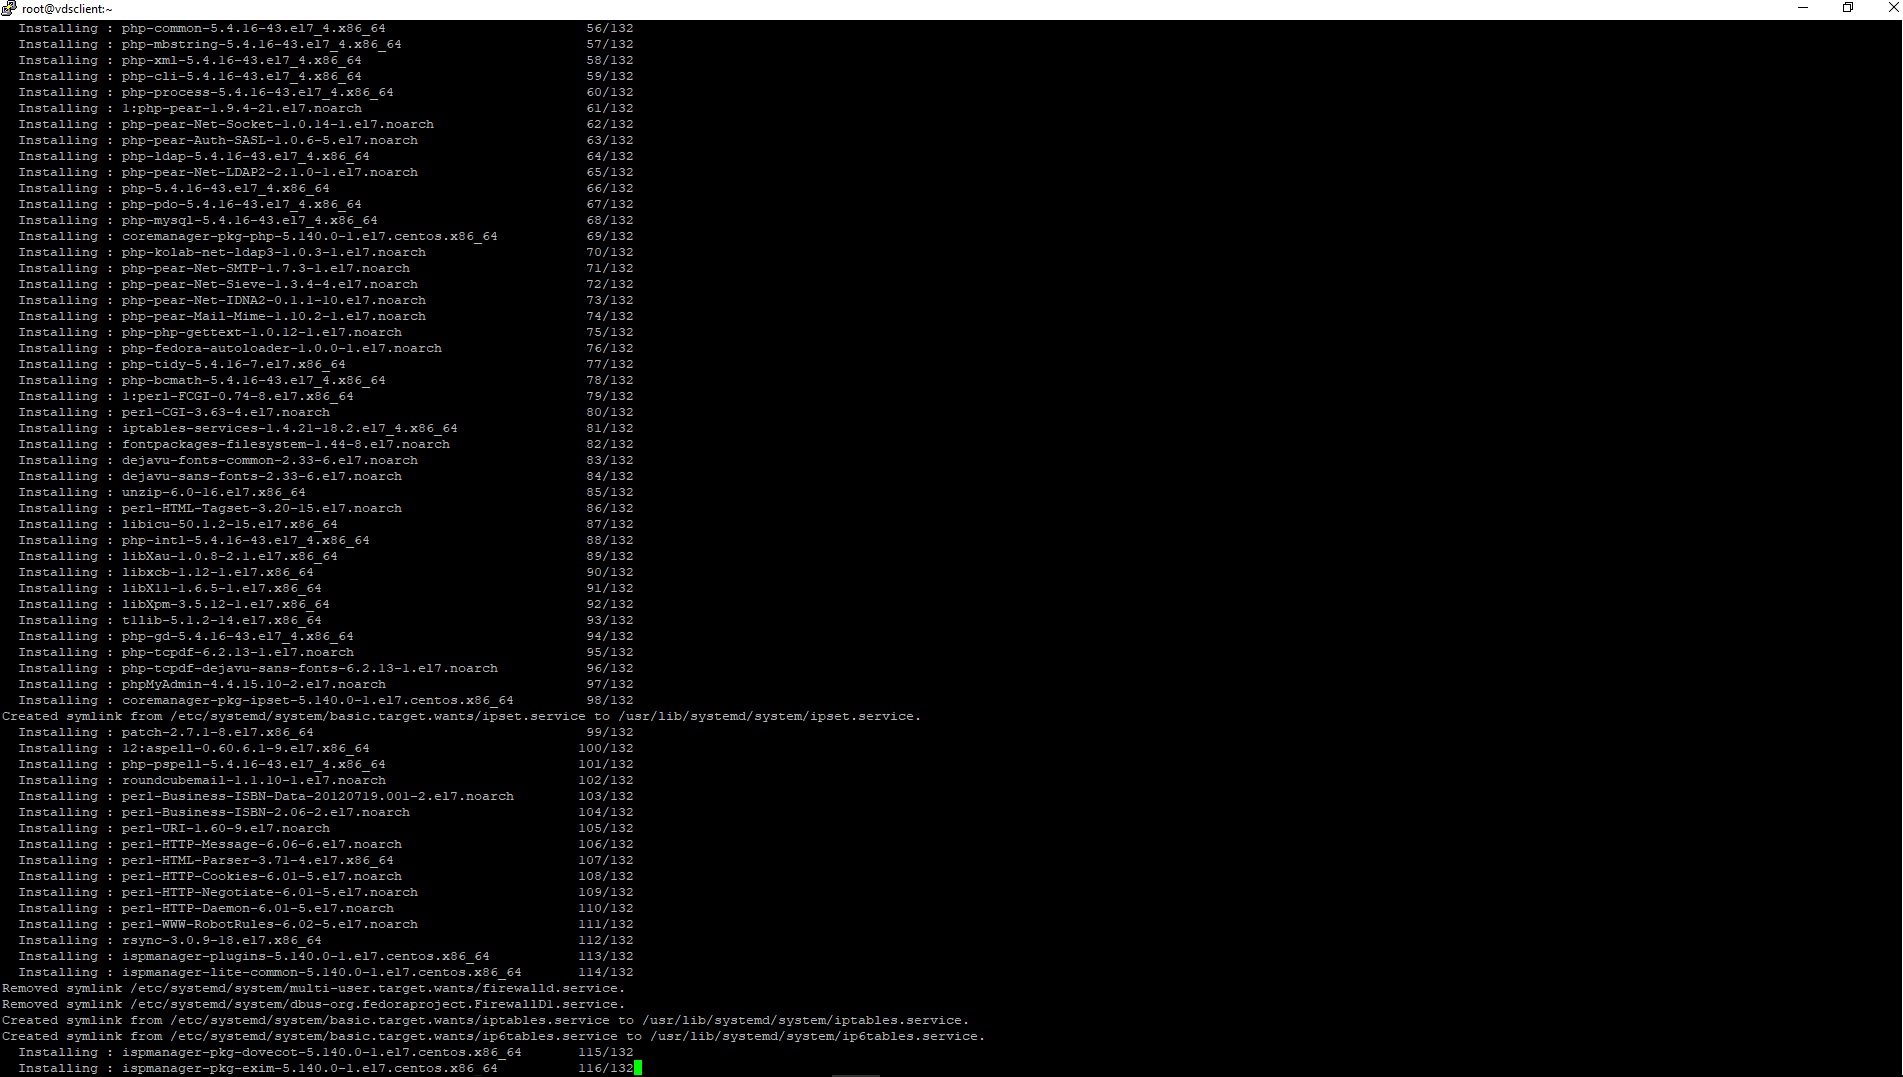Image resolution: width=1903 pixels, height=1077 pixels.
Task: Click php-pear-Auth-SASL-1.0.6-5.el7.noarch text
Action: click(x=270, y=140)
